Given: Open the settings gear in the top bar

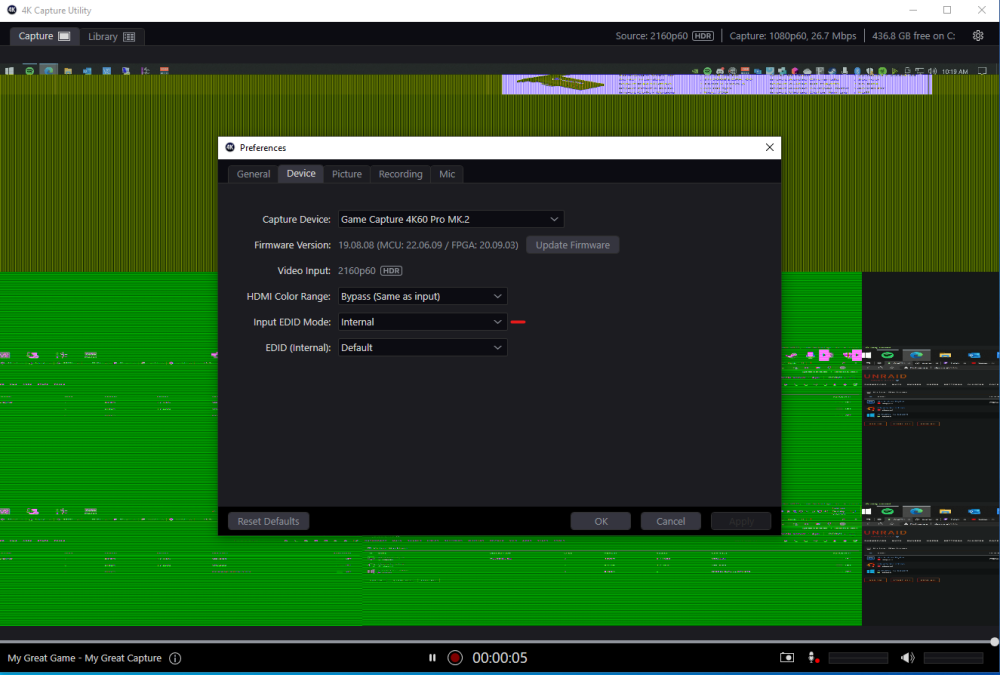Looking at the screenshot, I should pos(978,36).
